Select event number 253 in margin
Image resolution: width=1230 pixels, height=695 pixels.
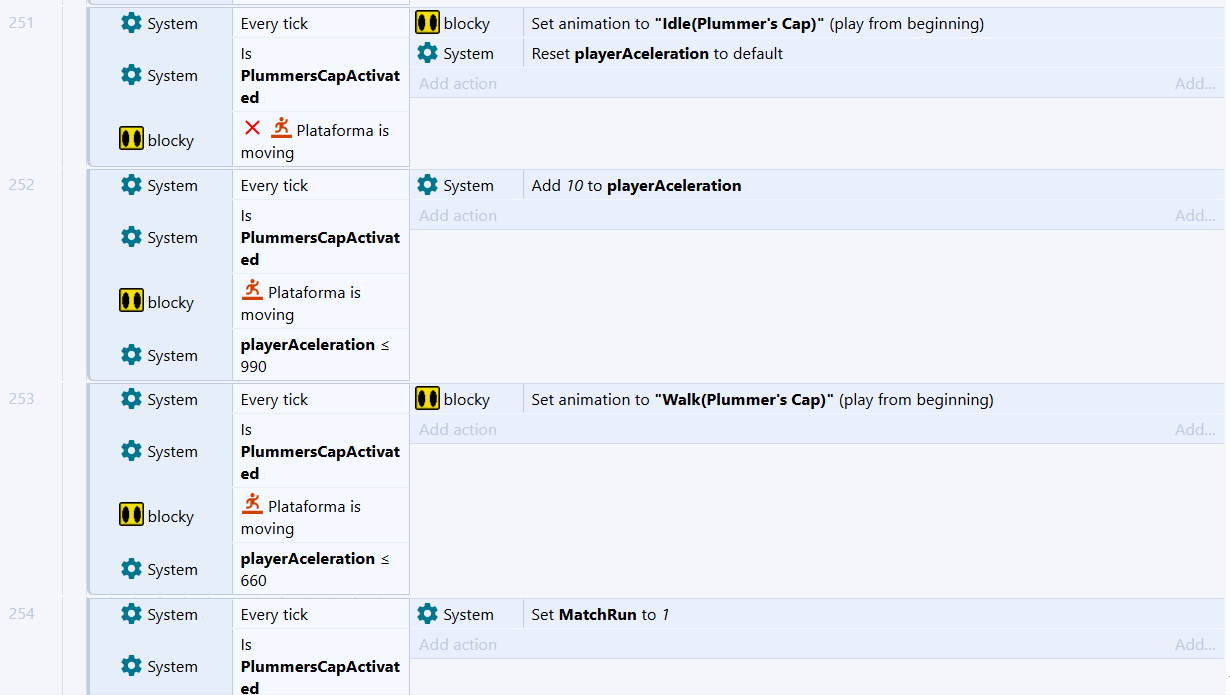coord(21,399)
